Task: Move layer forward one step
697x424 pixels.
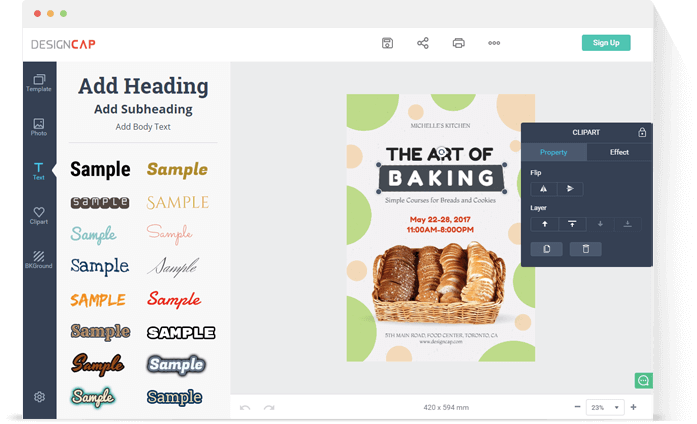Action: (545, 224)
